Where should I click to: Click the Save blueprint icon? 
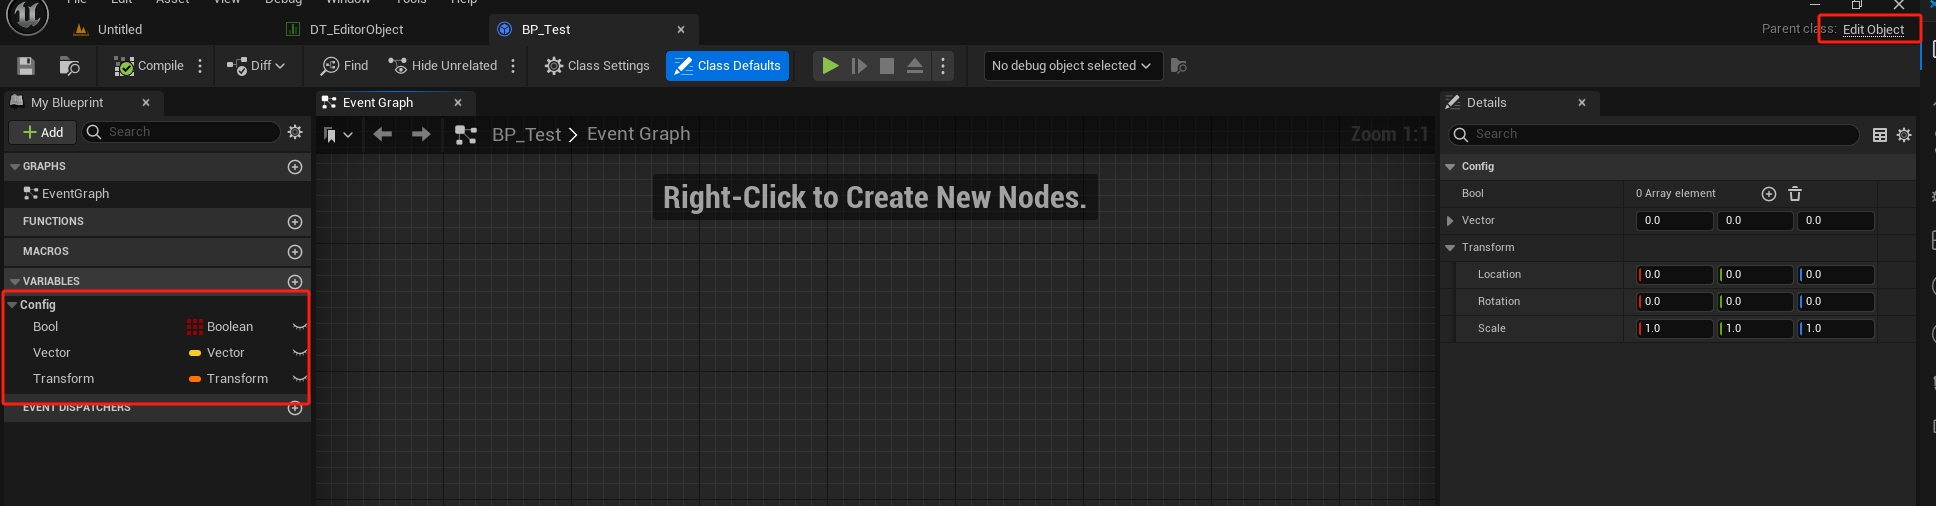click(26, 66)
